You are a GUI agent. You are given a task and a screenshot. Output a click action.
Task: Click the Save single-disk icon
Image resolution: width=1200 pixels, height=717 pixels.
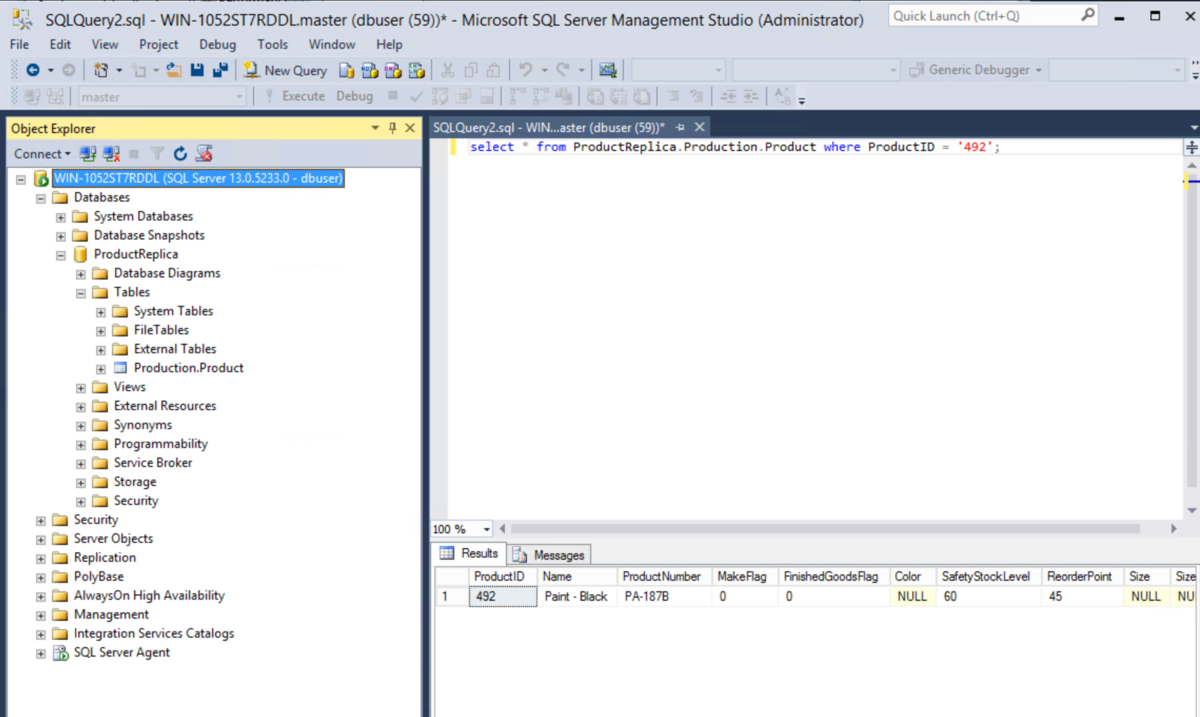click(197, 70)
